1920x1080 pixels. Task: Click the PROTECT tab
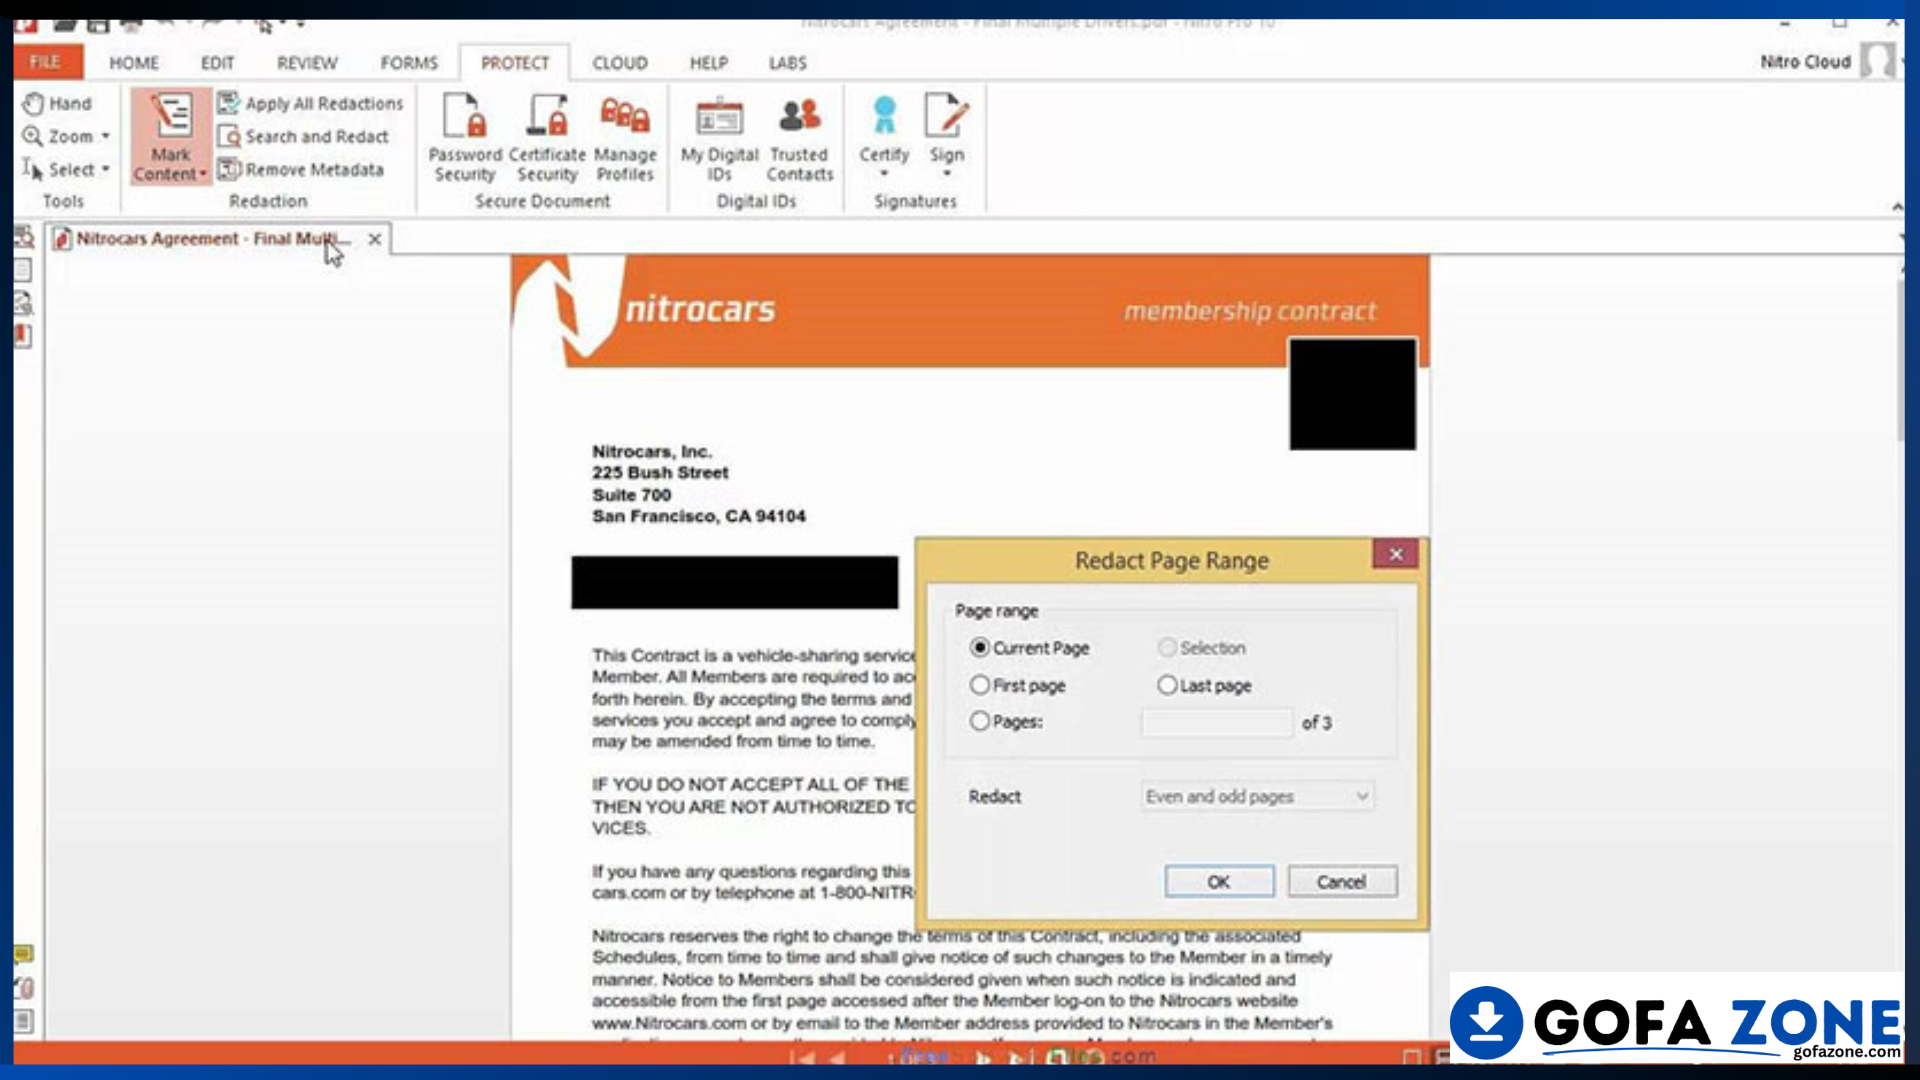[515, 63]
